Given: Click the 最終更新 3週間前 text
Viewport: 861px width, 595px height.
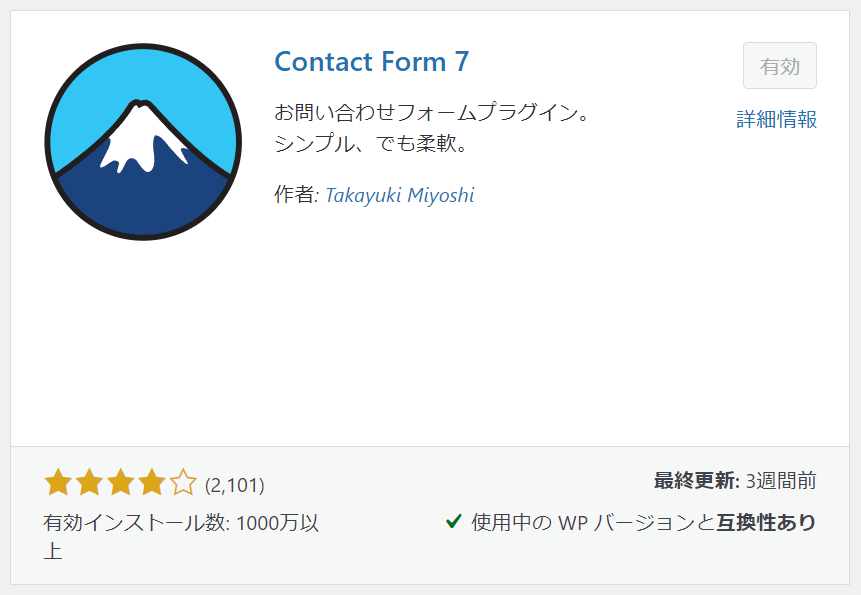Looking at the screenshot, I should pos(735,481).
